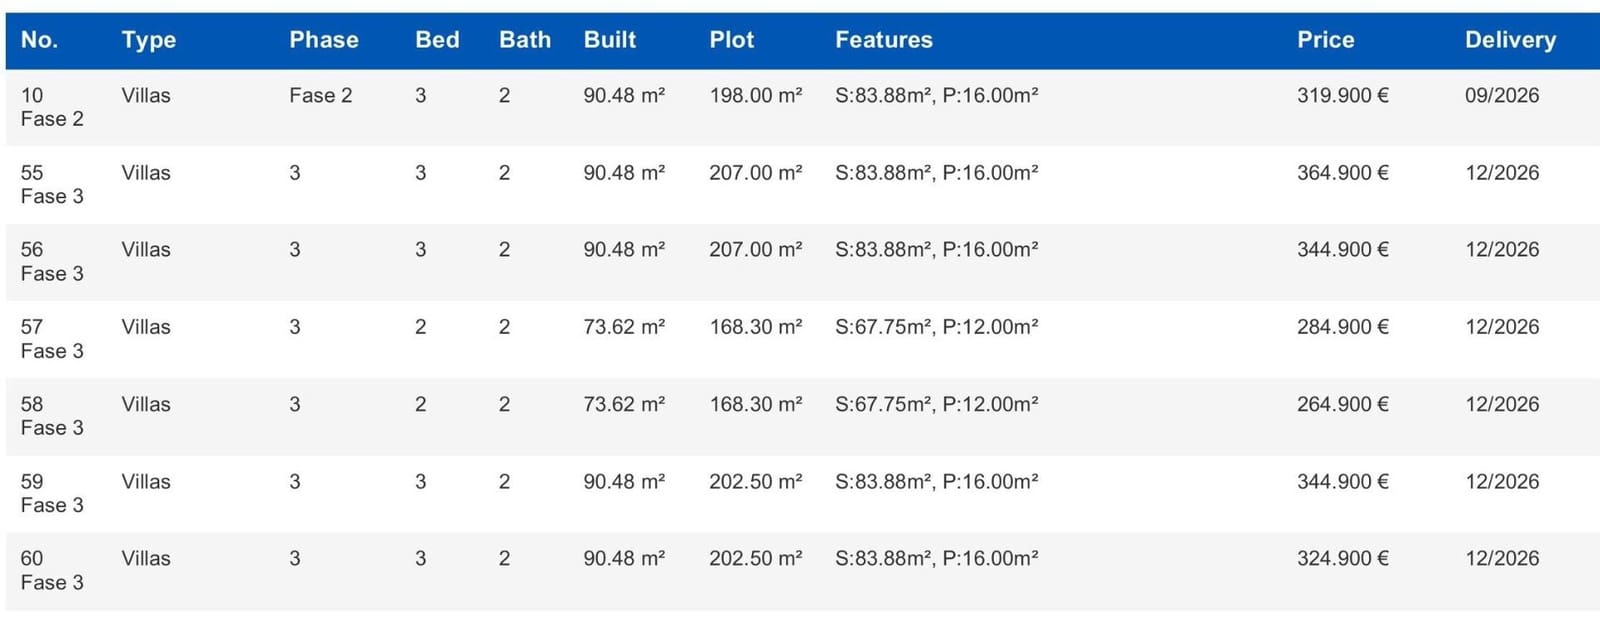1600x628 pixels.
Task: Select the Features column header
Action: tap(883, 40)
